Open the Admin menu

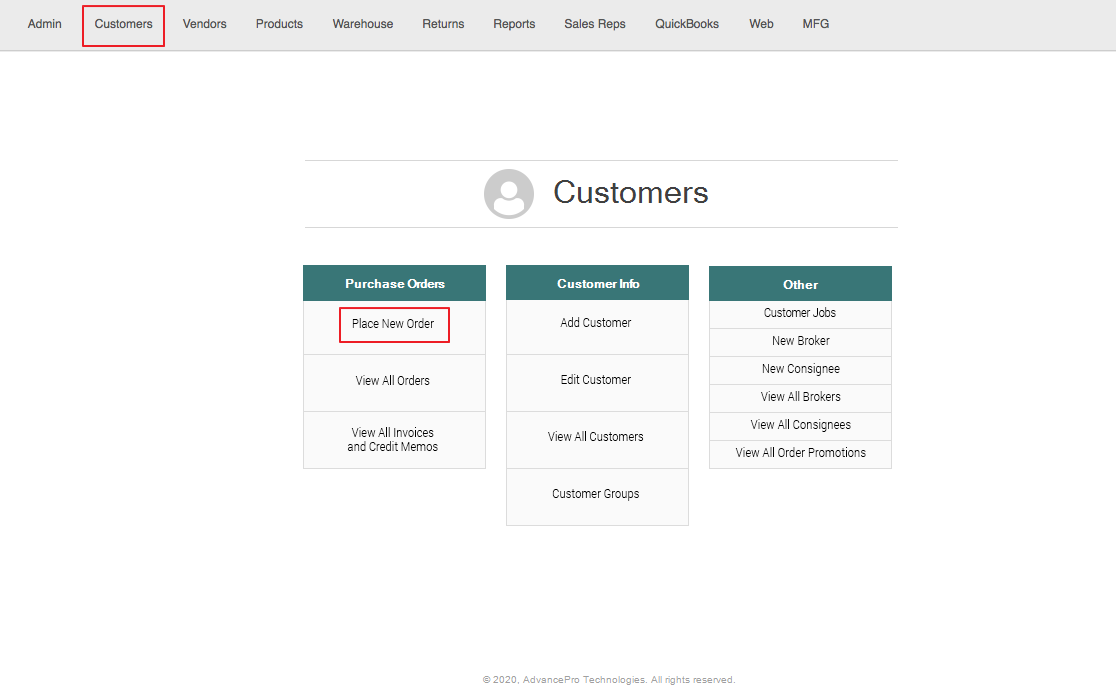click(45, 24)
